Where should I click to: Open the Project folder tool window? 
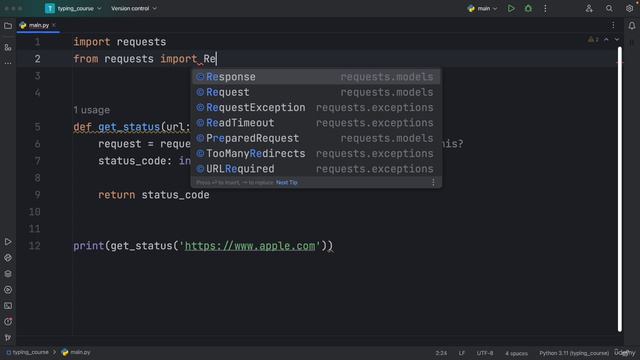coord(8,26)
